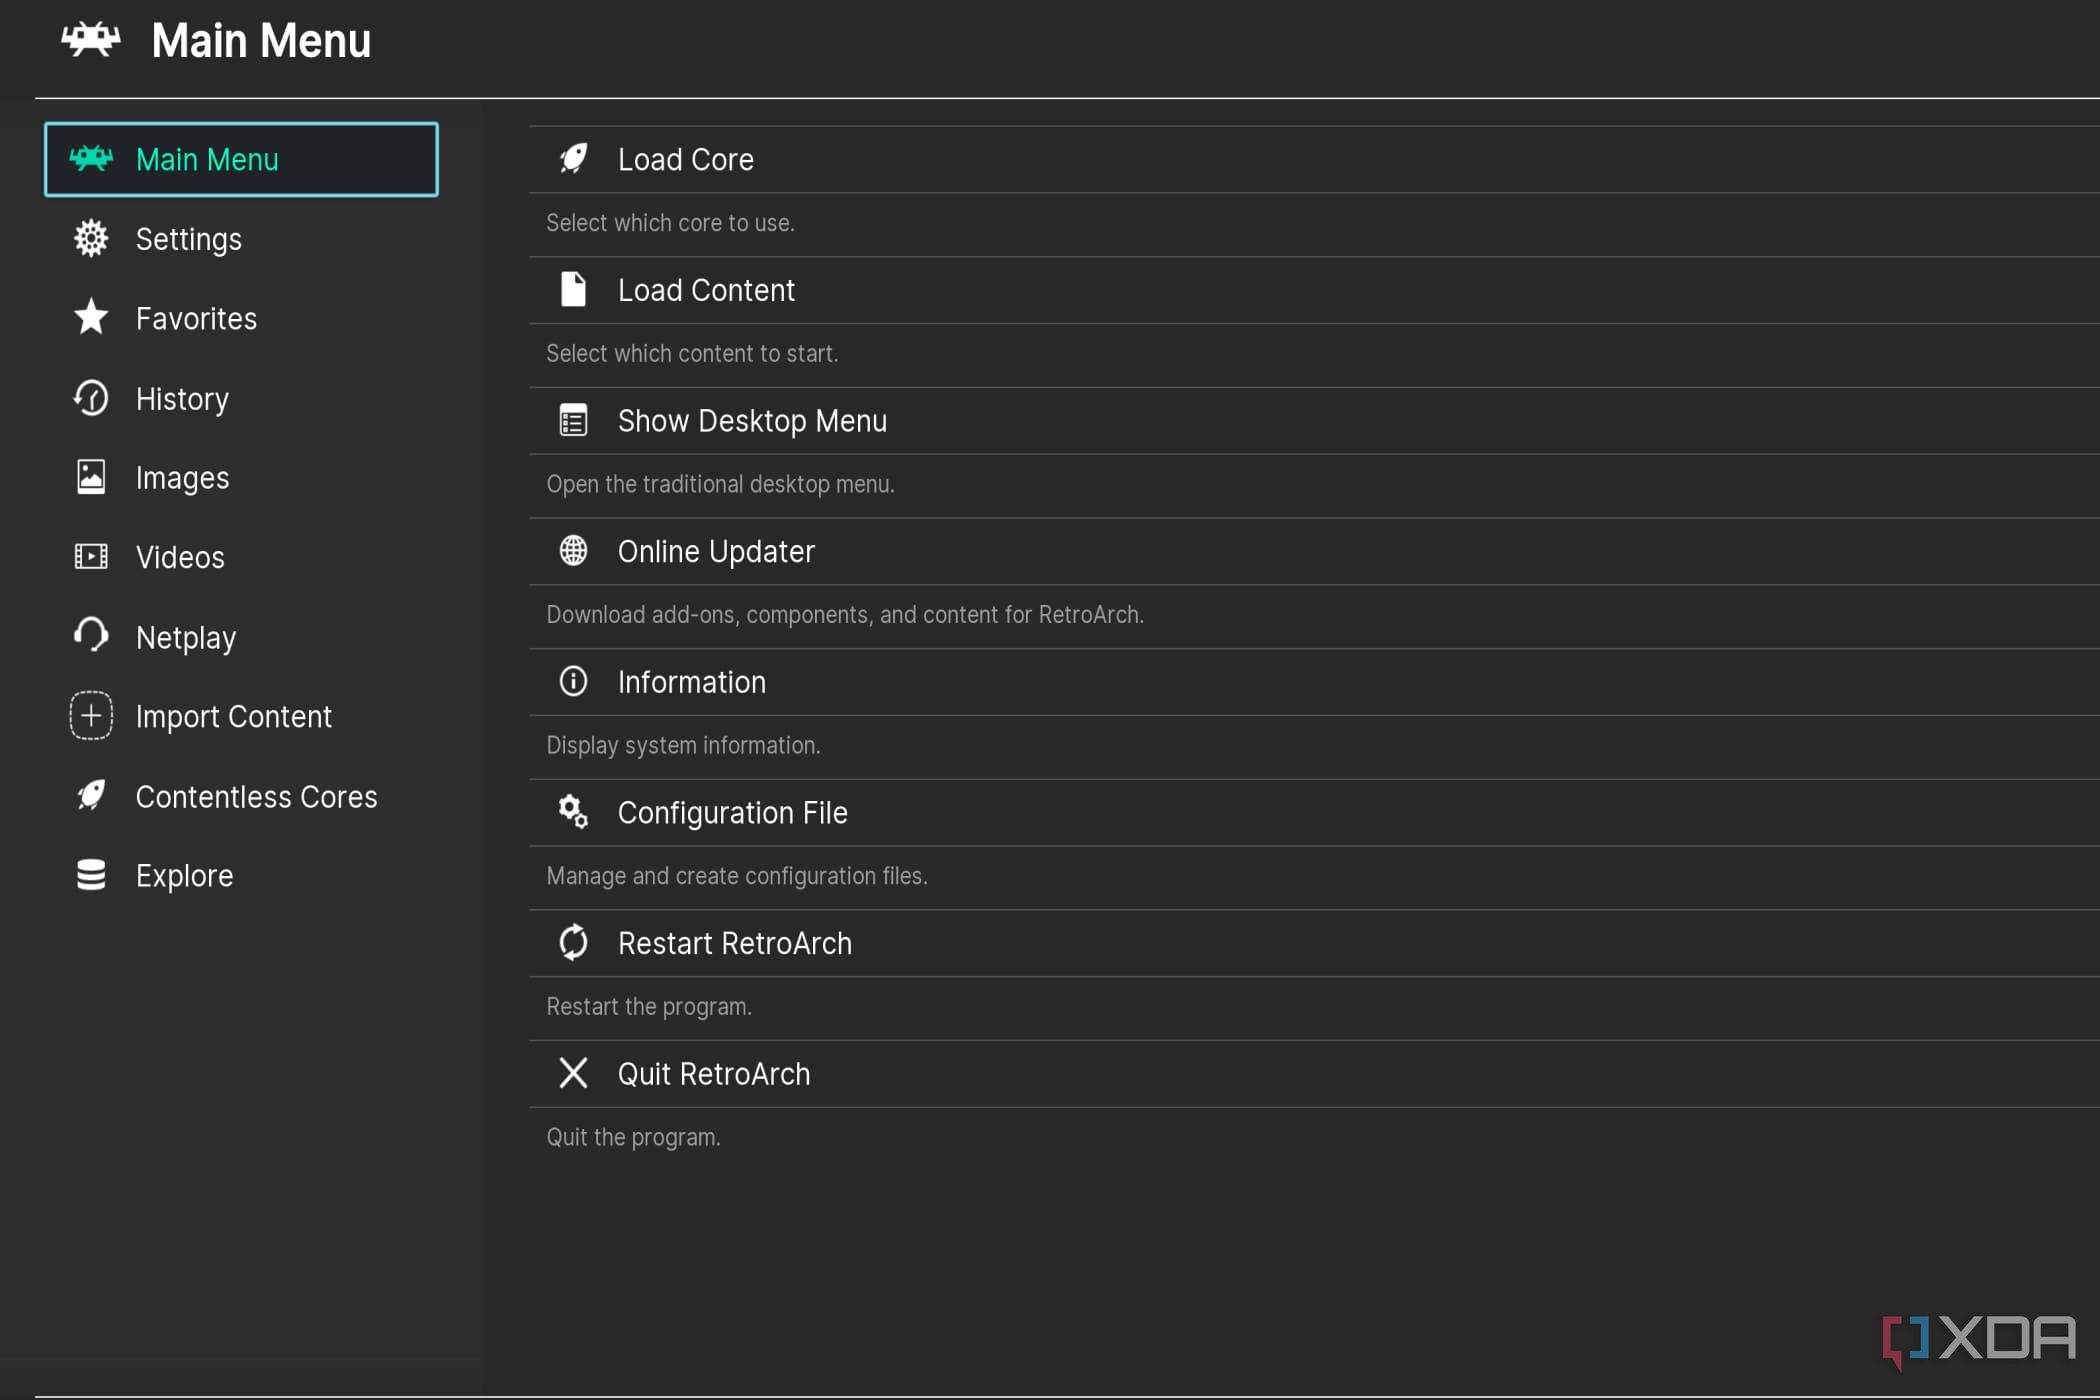Click the Show Desktop Menu list icon
The width and height of the screenshot is (2100, 1400).
pos(573,420)
